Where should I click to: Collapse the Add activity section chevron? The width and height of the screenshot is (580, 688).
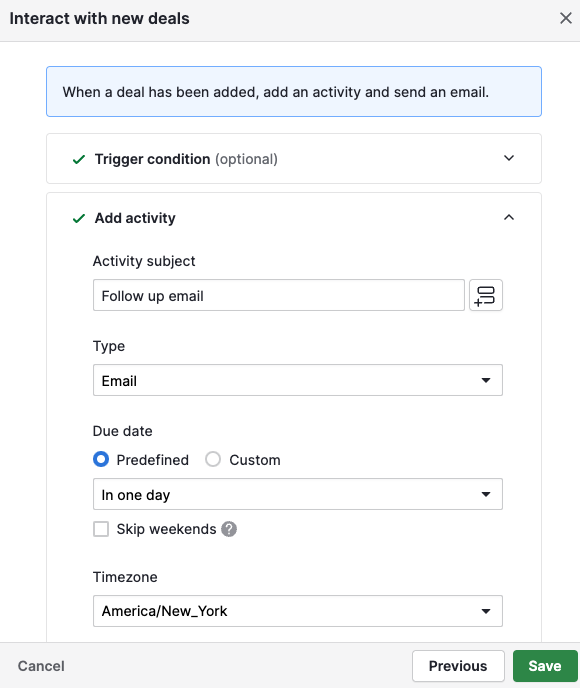coord(509,217)
